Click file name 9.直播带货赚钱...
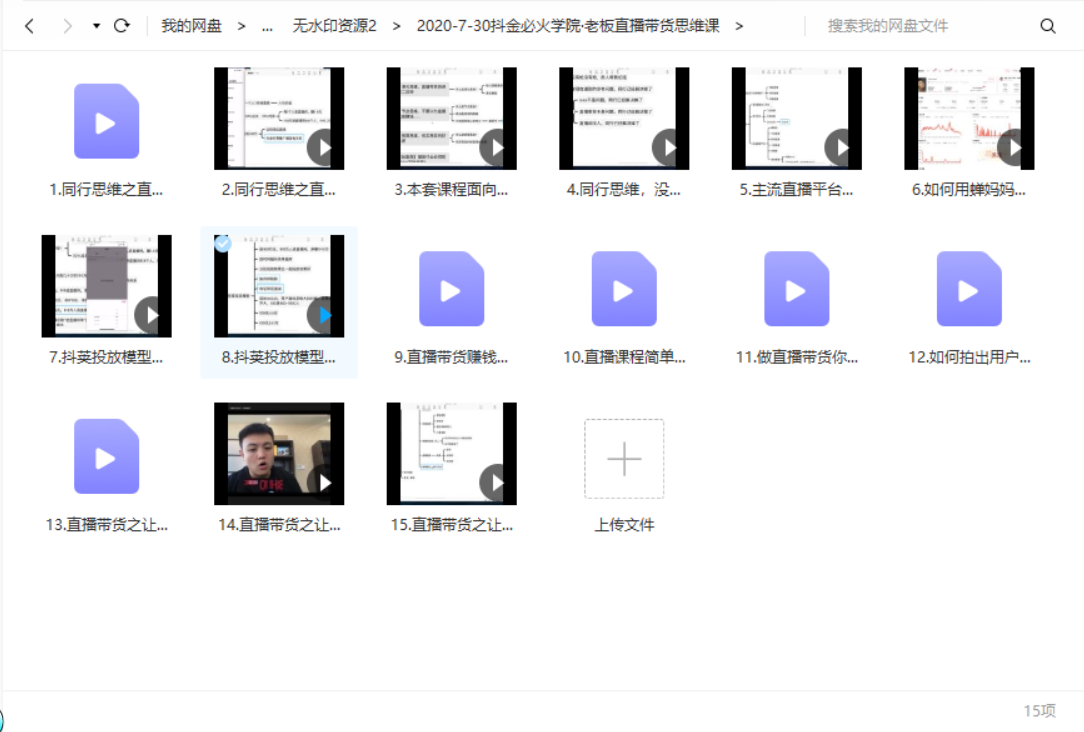 pos(451,357)
